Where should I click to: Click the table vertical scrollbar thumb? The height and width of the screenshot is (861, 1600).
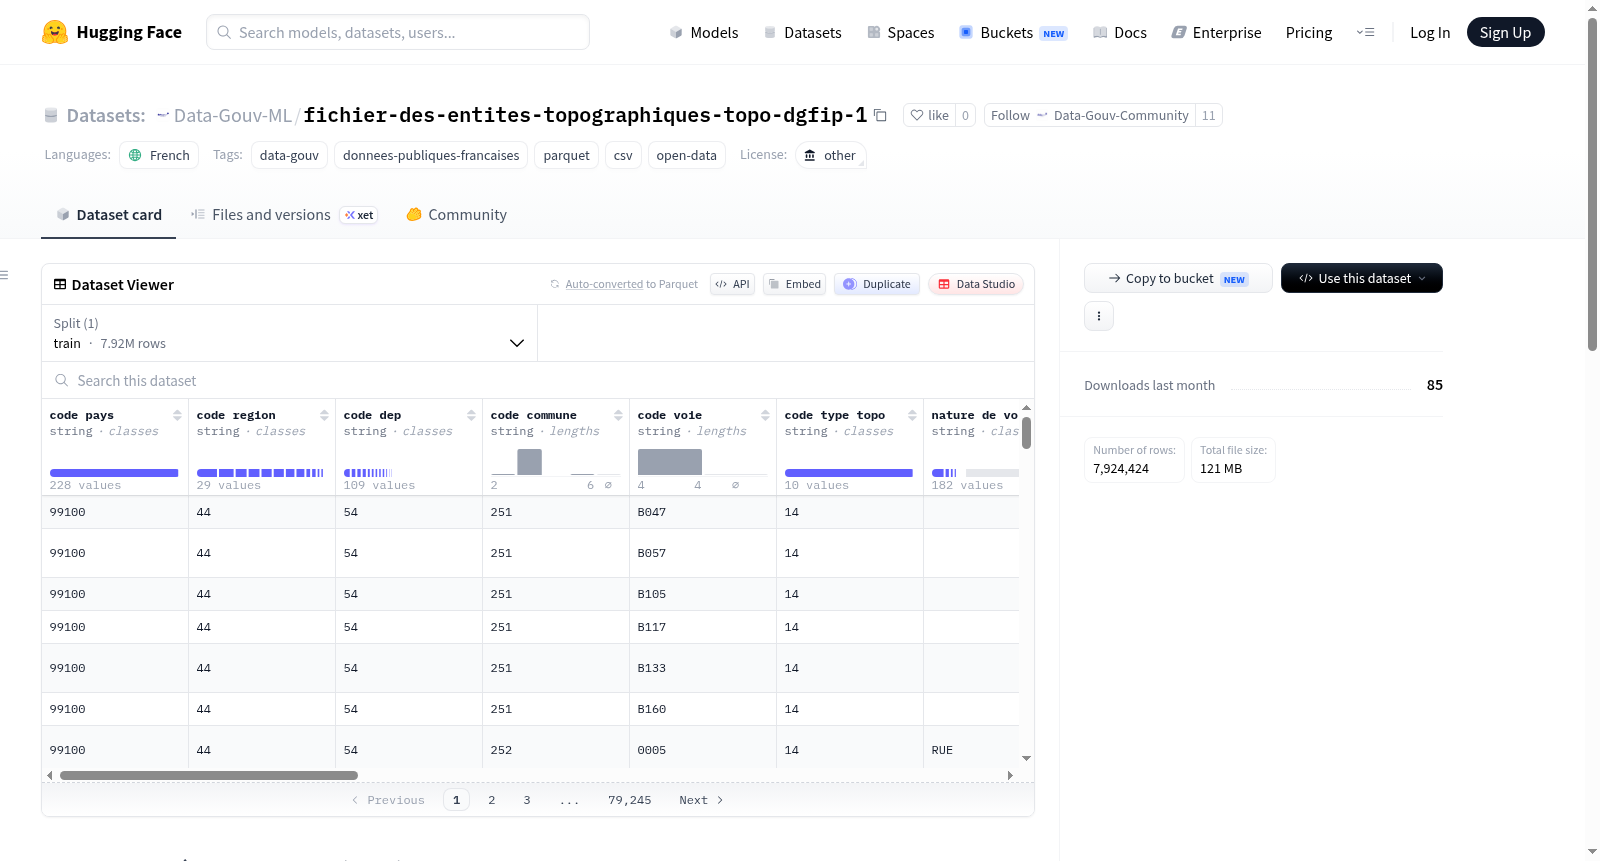1027,433
